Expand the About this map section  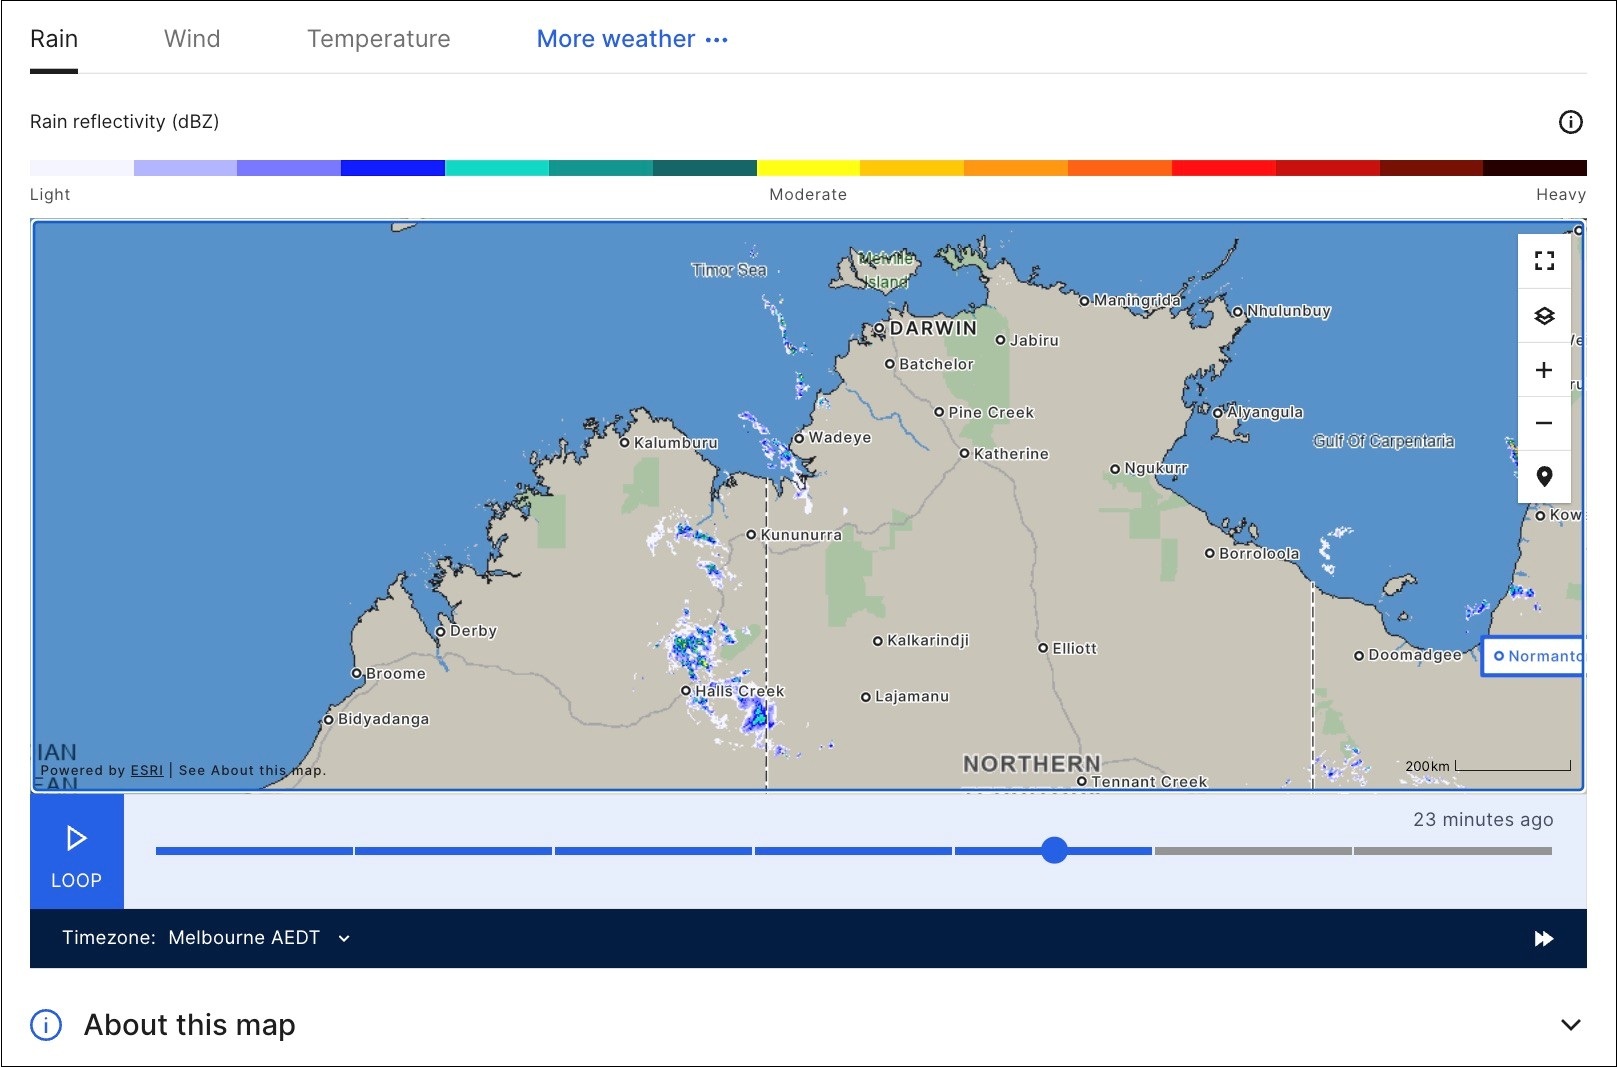1570,1025
